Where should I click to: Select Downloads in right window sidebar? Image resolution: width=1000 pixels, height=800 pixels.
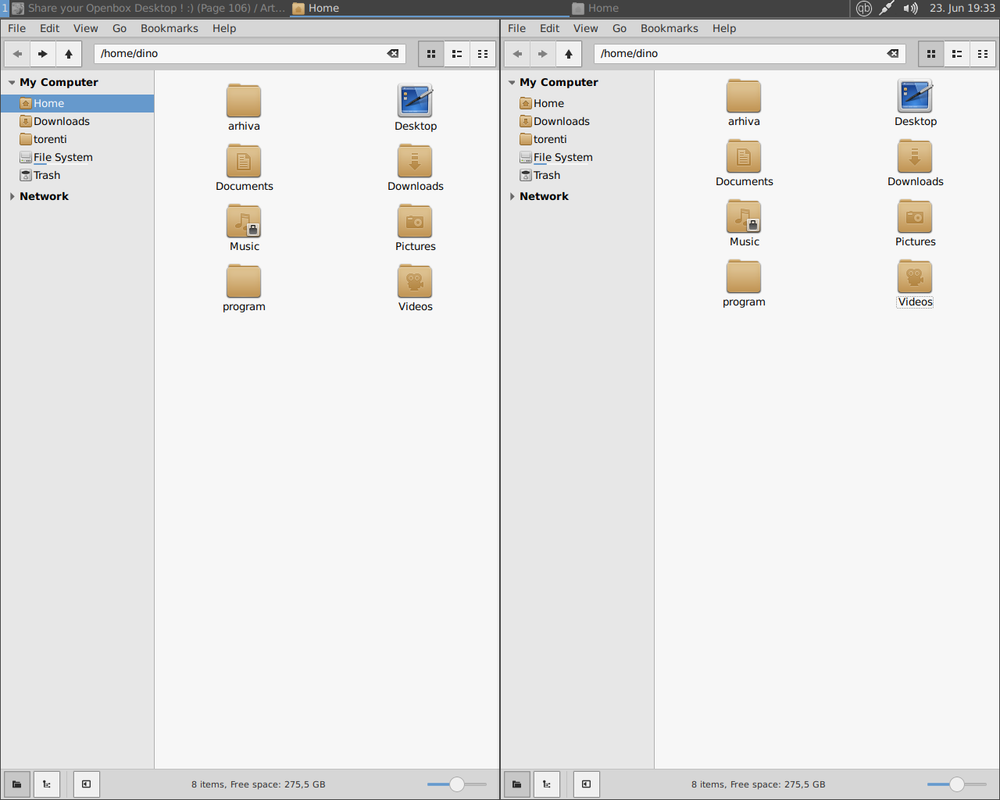click(x=577, y=121)
